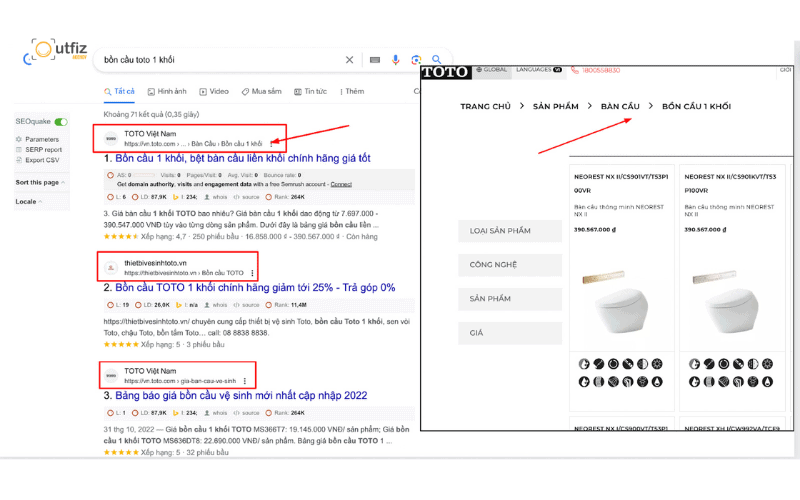The height and width of the screenshot is (500, 800).
Task: Click the water-drop feature icon on the CS901KVT product card
Action: pyautogui.click(x=767, y=382)
